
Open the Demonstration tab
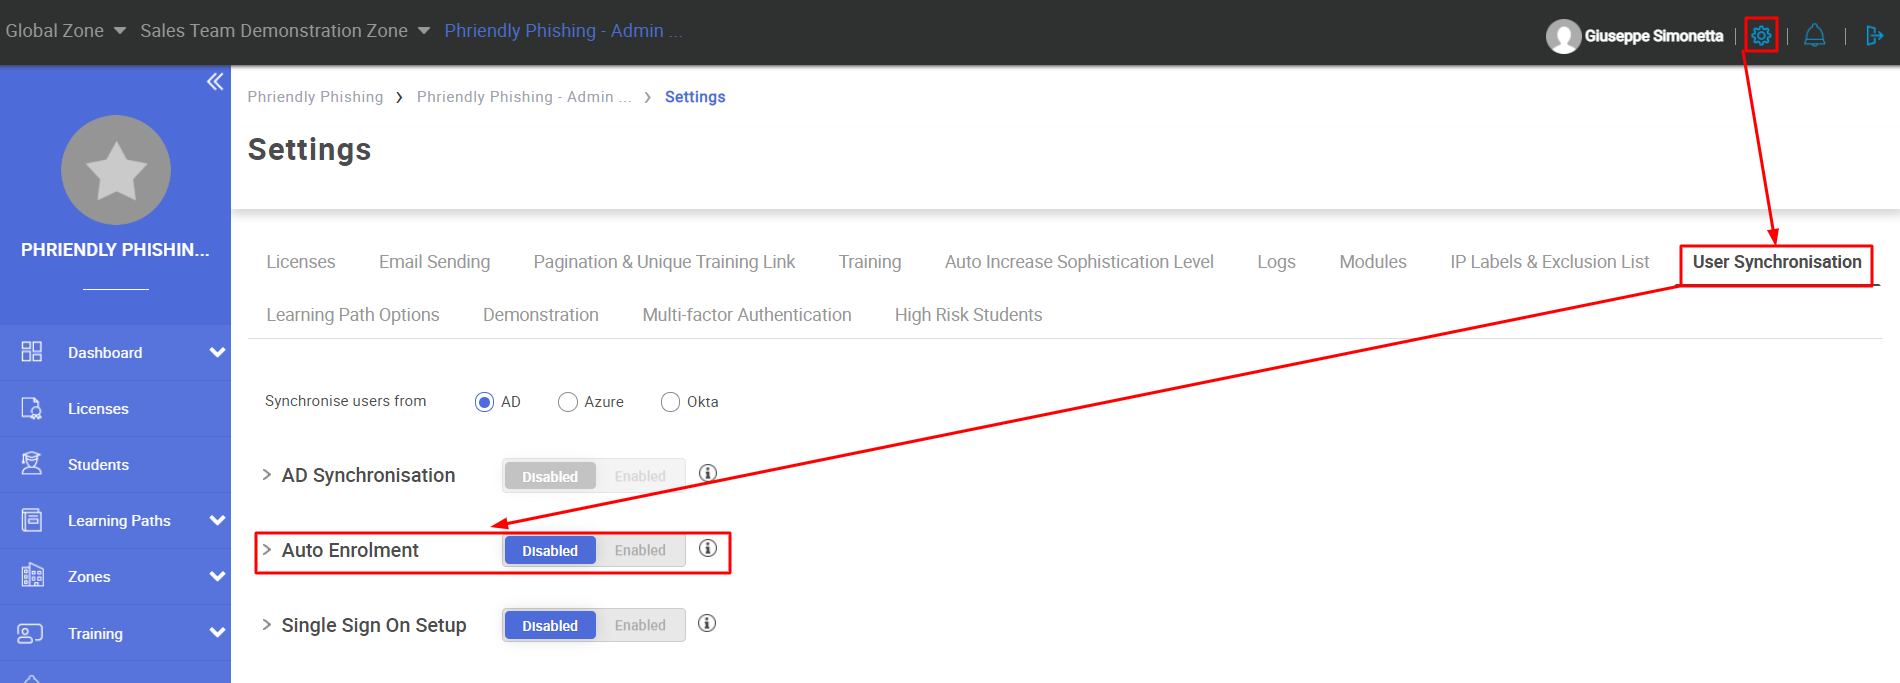tap(541, 315)
